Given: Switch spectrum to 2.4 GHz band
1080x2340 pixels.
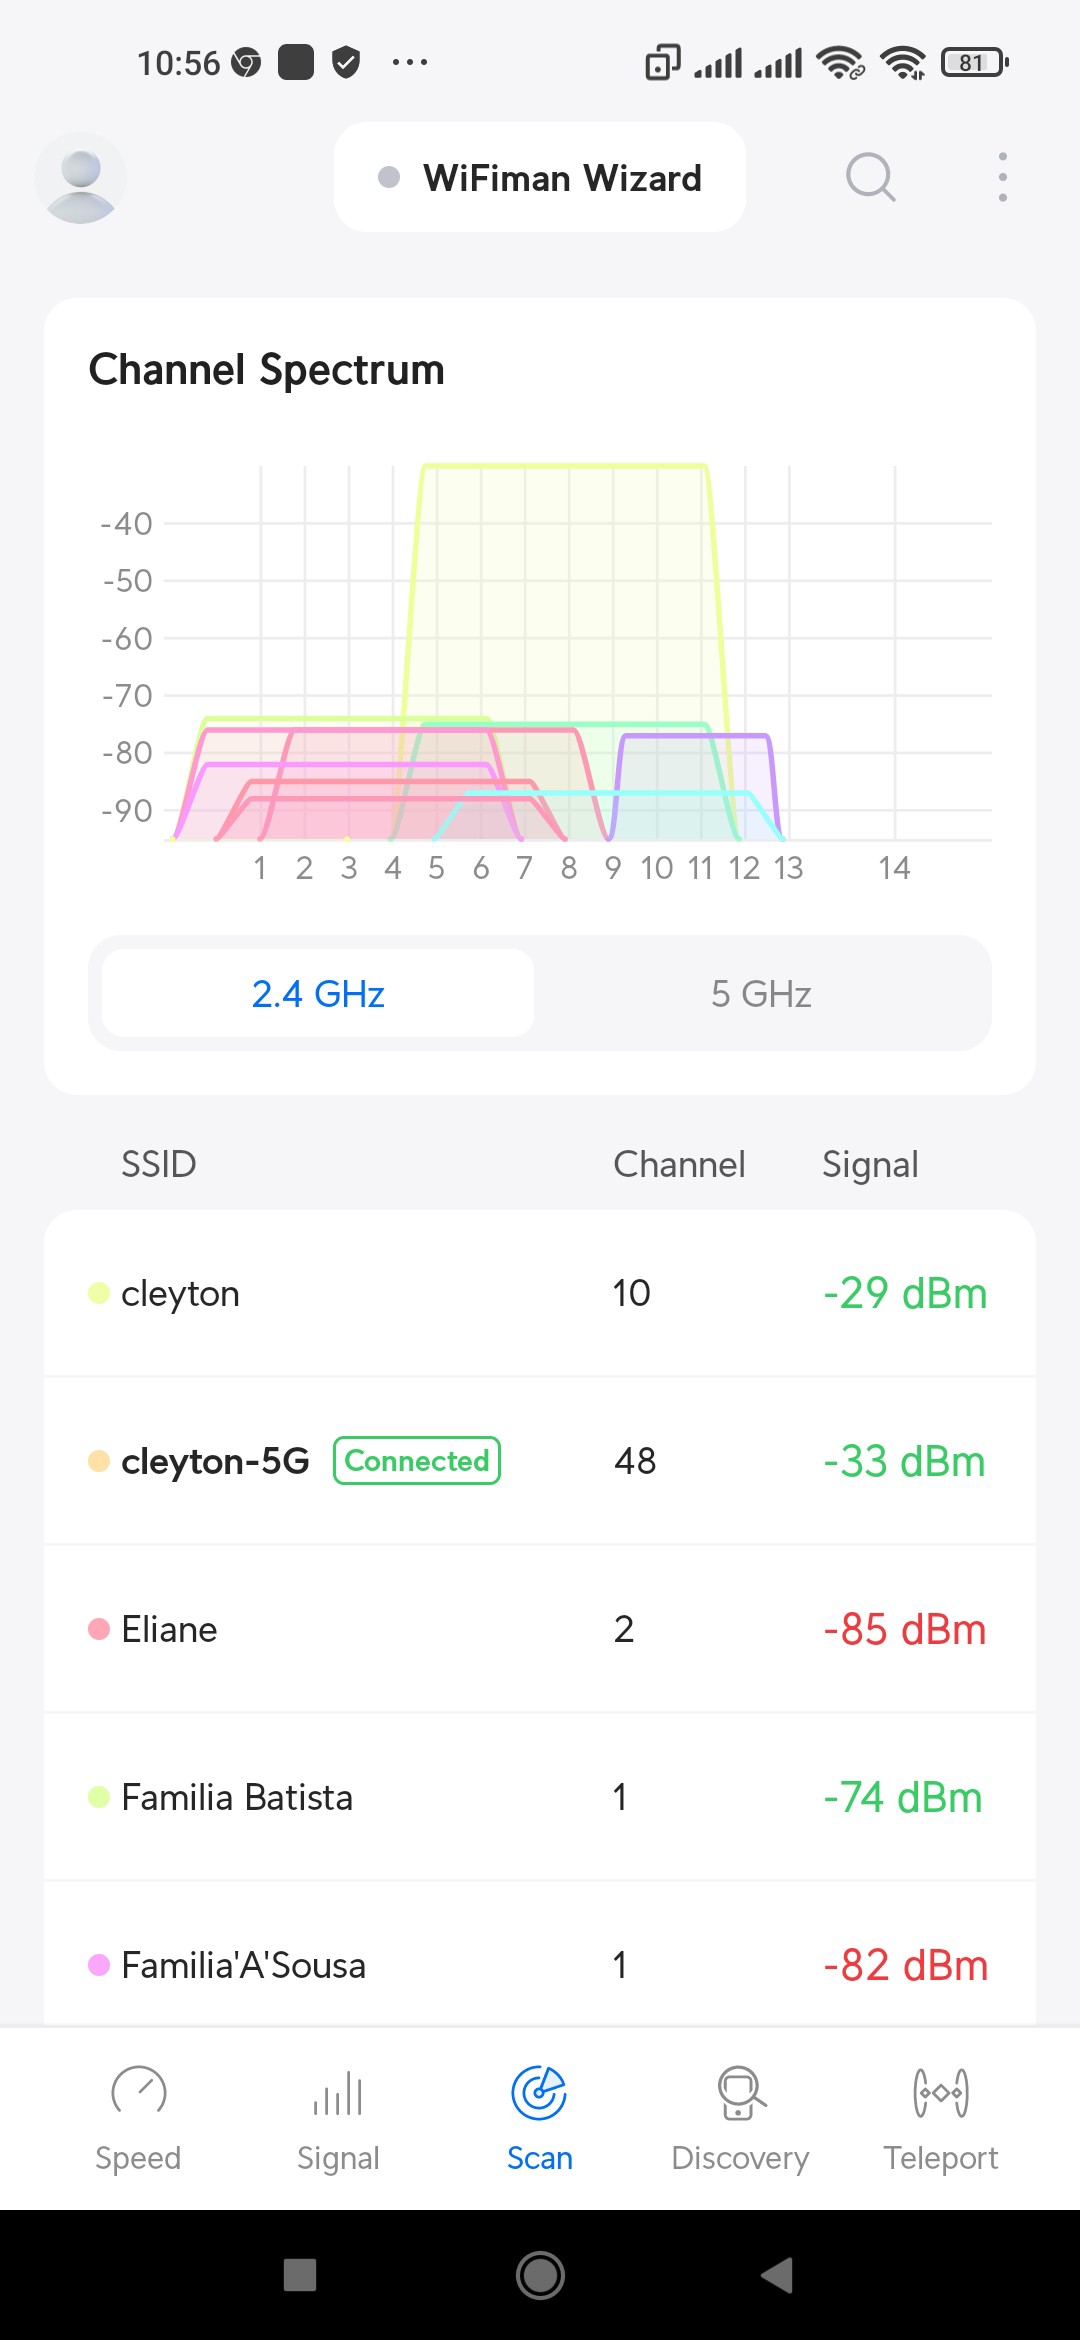Looking at the screenshot, I should click(318, 994).
